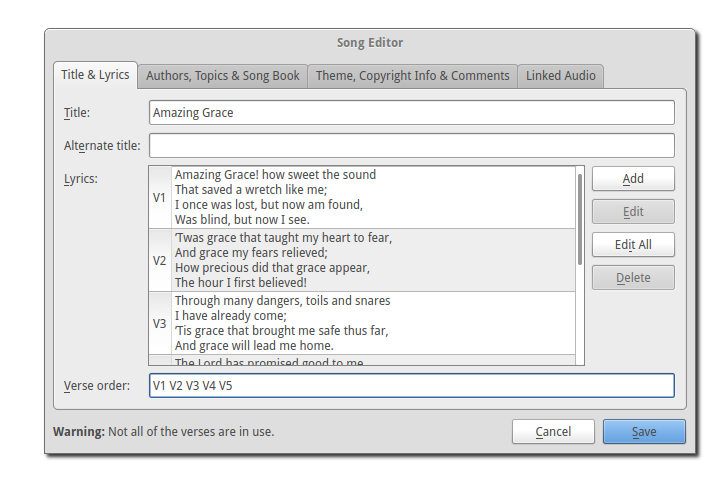Click the V3 verse label cell
Image resolution: width=725 pixels, height=497 pixels.
click(160, 323)
